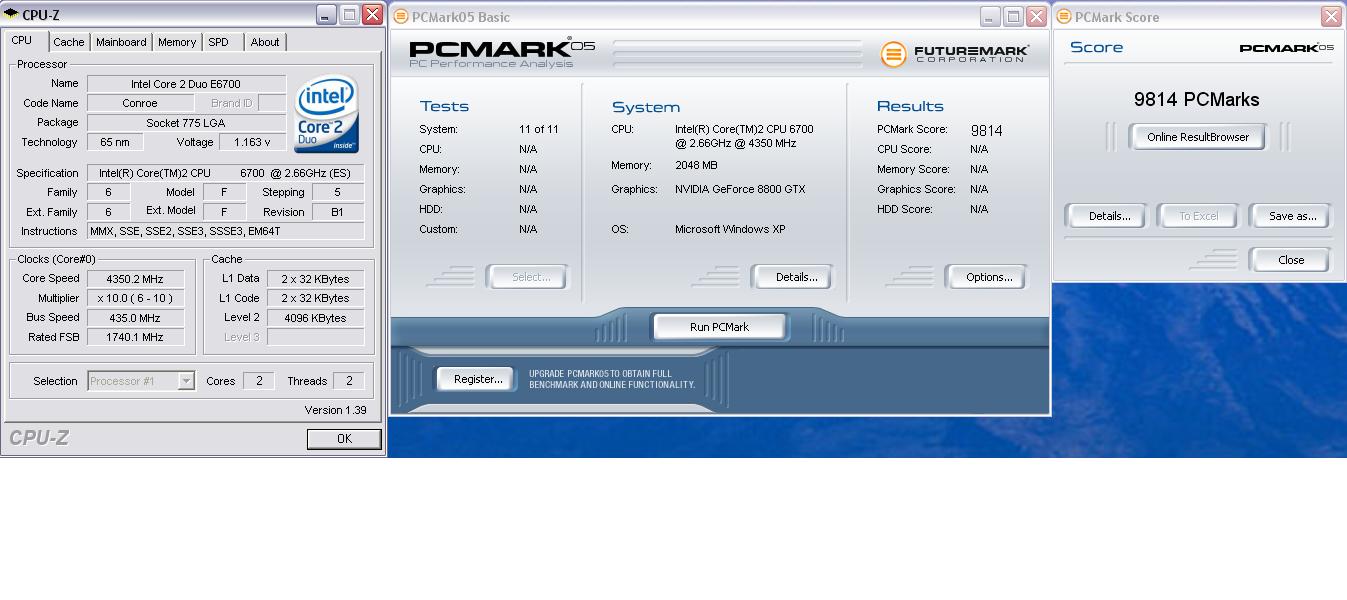Click the Voltage value 1.163 v
1347x600 pixels.
252,142
